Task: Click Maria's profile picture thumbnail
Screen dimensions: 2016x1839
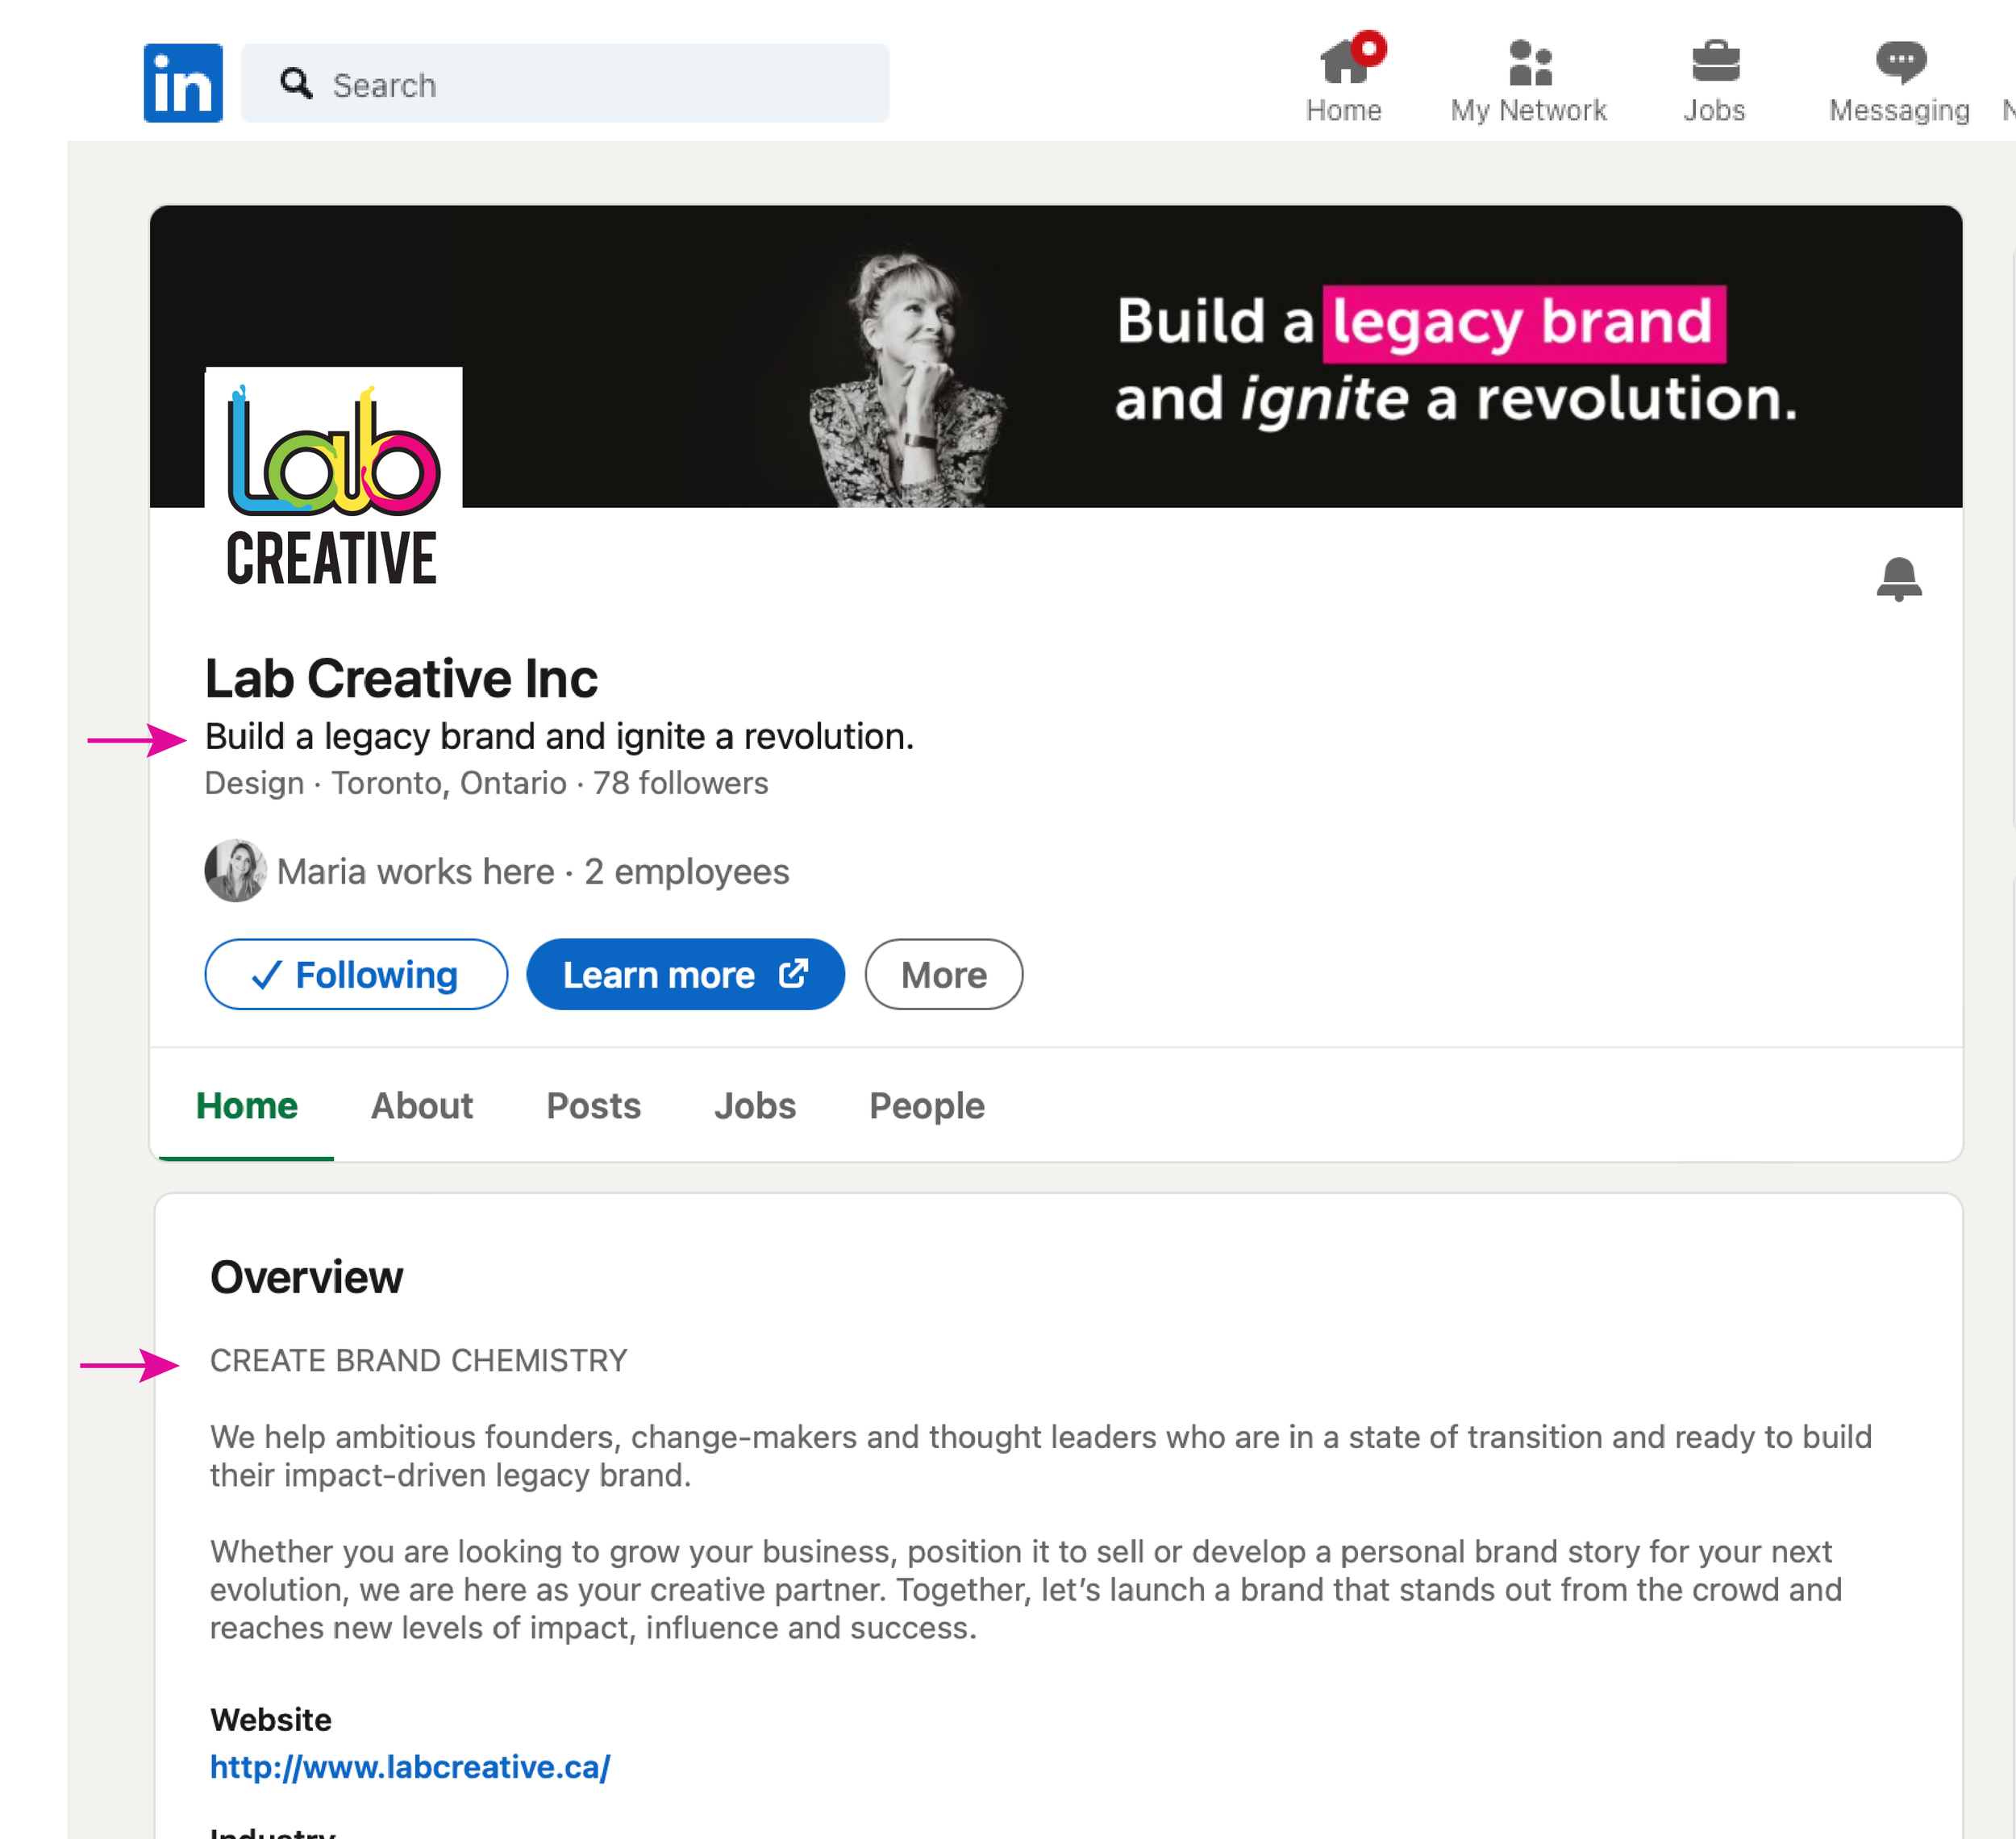Action: coord(235,871)
